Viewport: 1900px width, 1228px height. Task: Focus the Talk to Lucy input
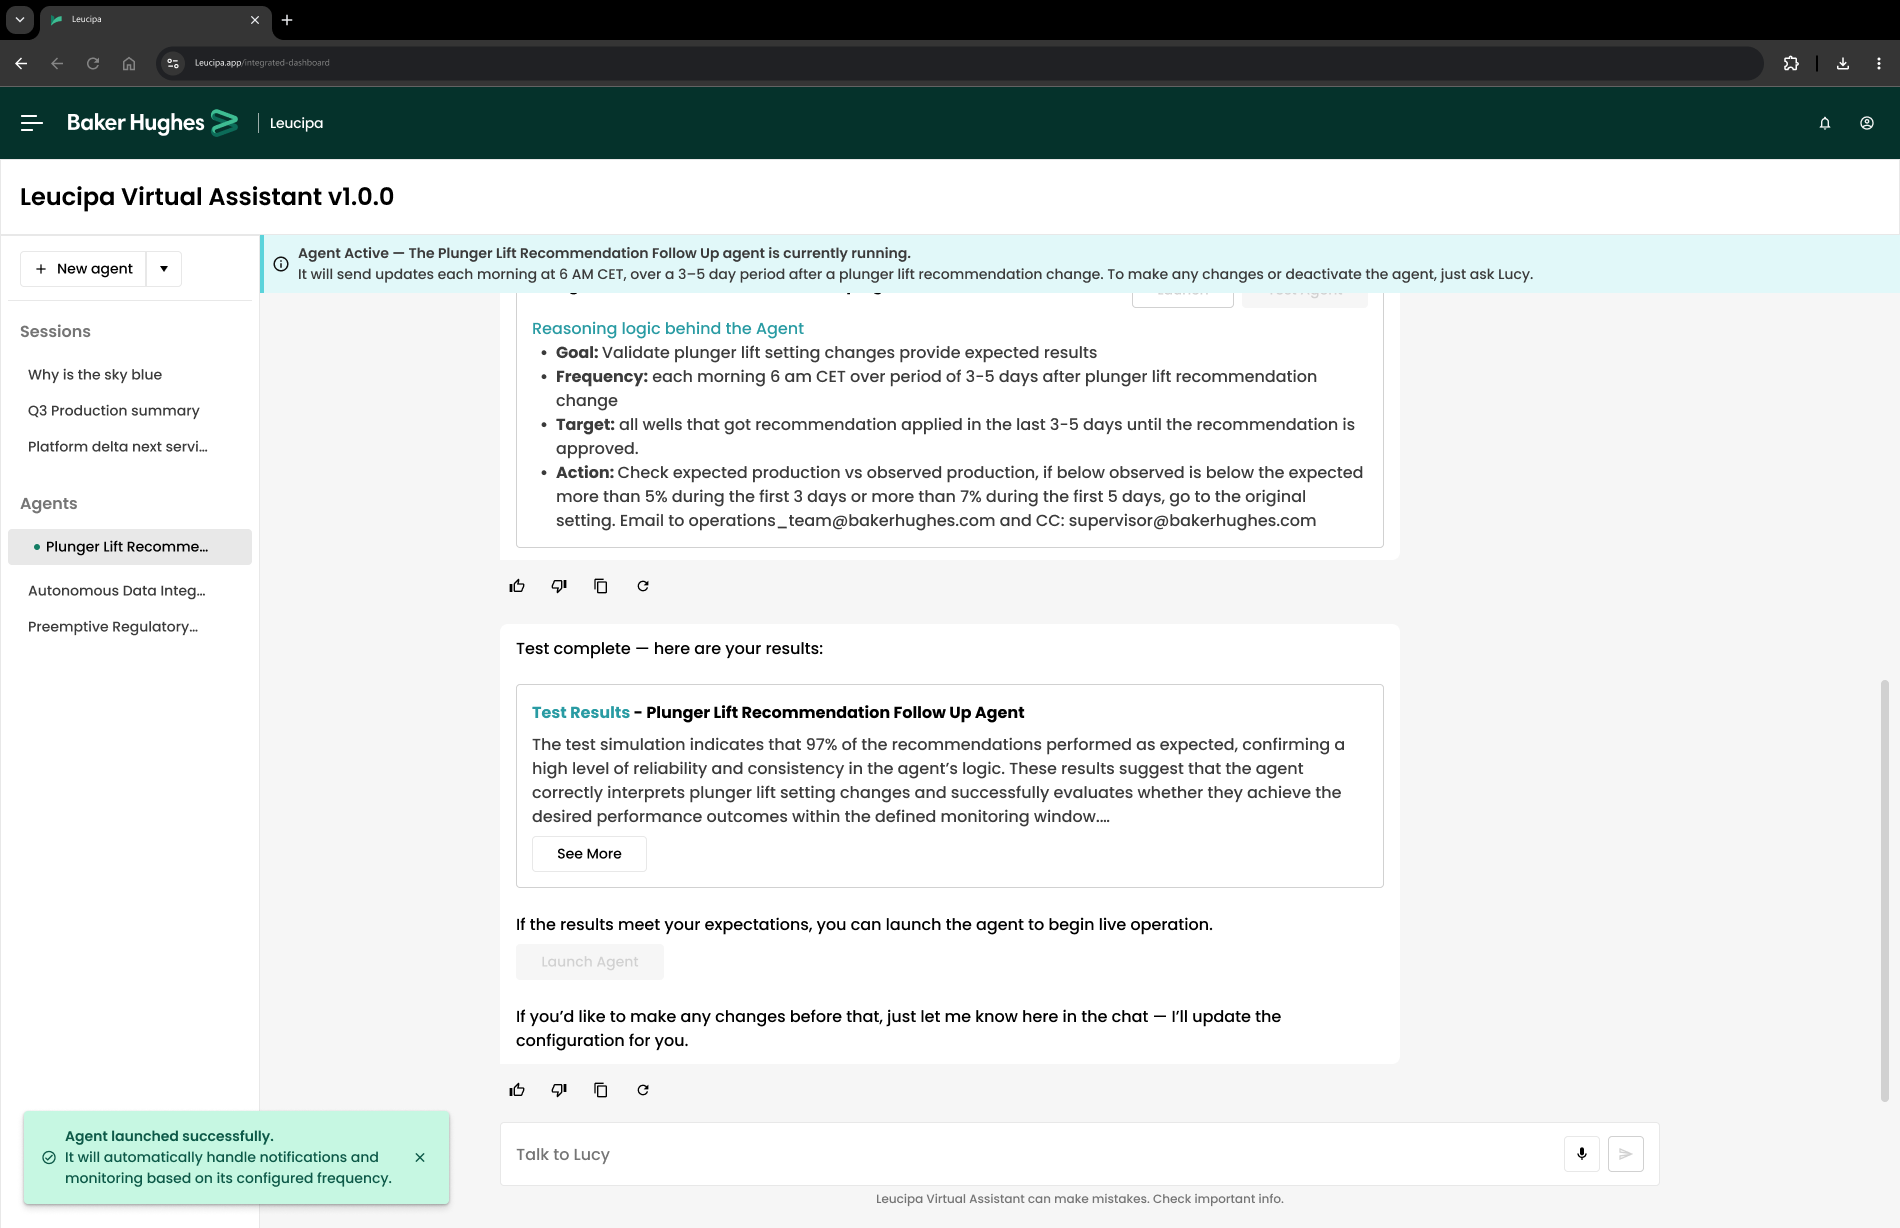(x=1030, y=1154)
